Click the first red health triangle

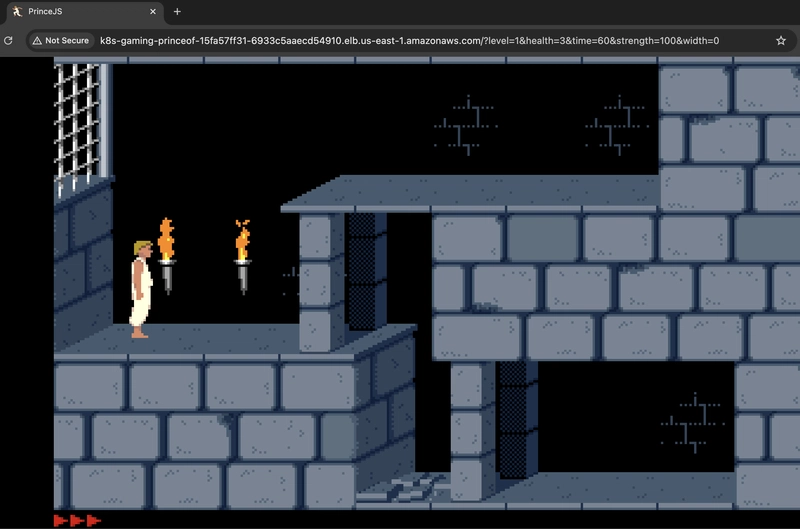click(x=61, y=520)
